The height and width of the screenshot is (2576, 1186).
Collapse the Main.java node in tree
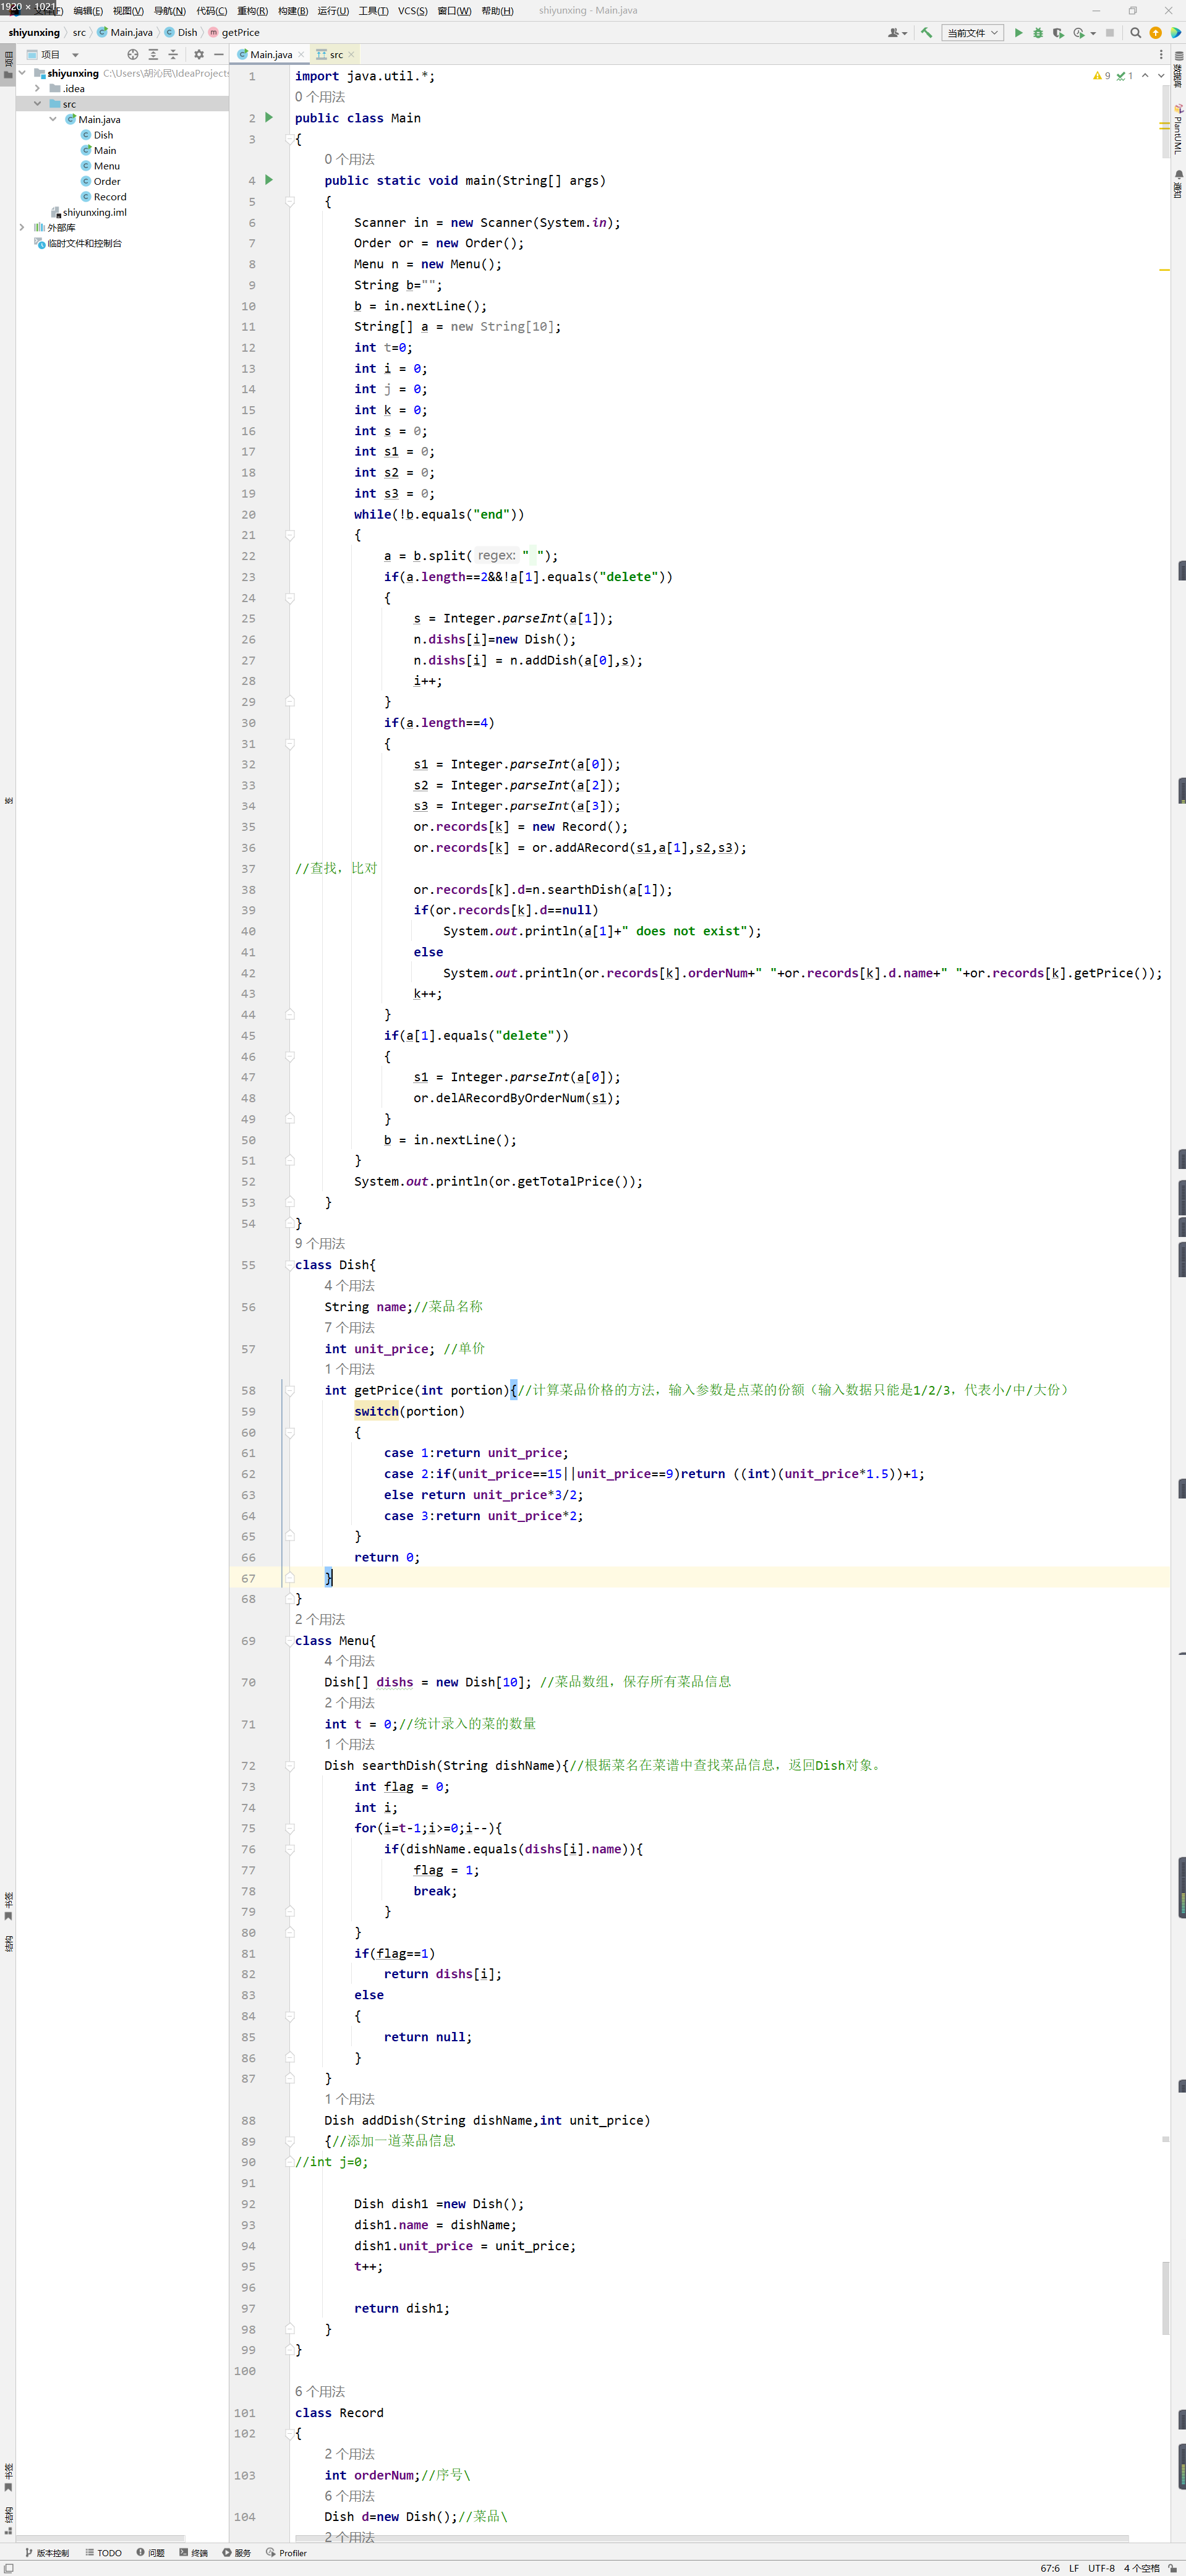pos(53,120)
